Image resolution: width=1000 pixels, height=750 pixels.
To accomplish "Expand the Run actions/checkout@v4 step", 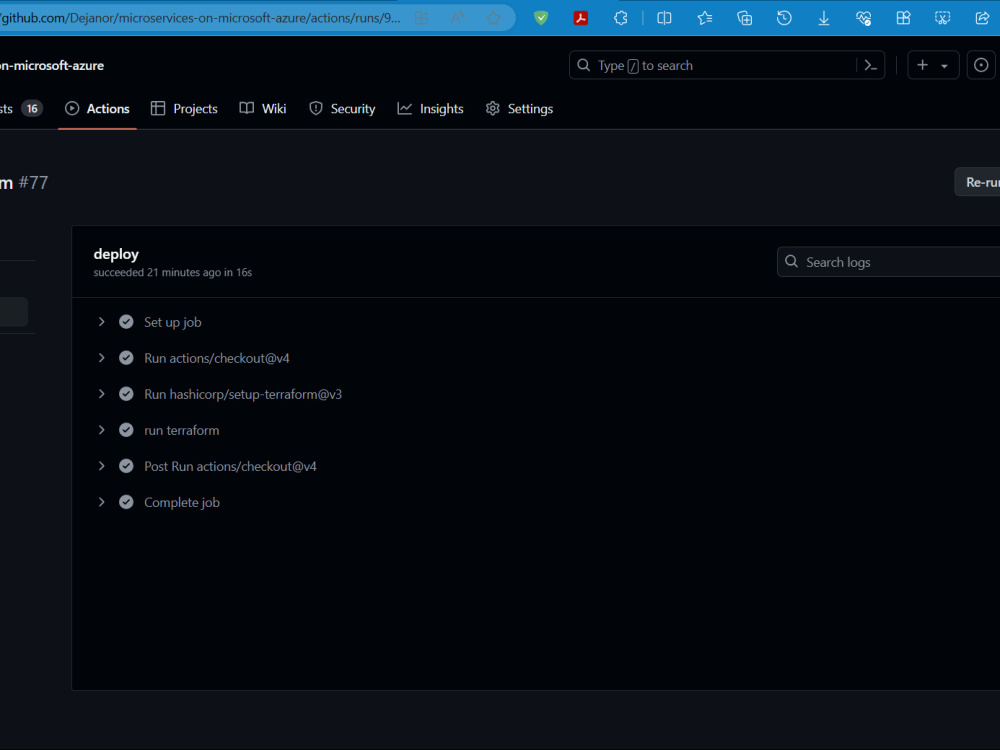I will (x=101, y=358).
